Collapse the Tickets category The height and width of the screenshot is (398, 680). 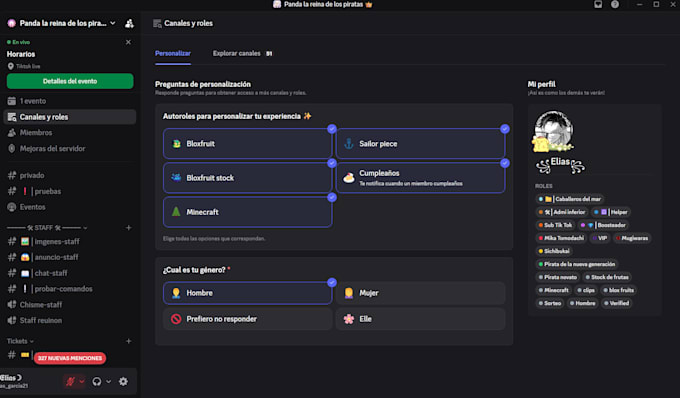tap(20, 341)
